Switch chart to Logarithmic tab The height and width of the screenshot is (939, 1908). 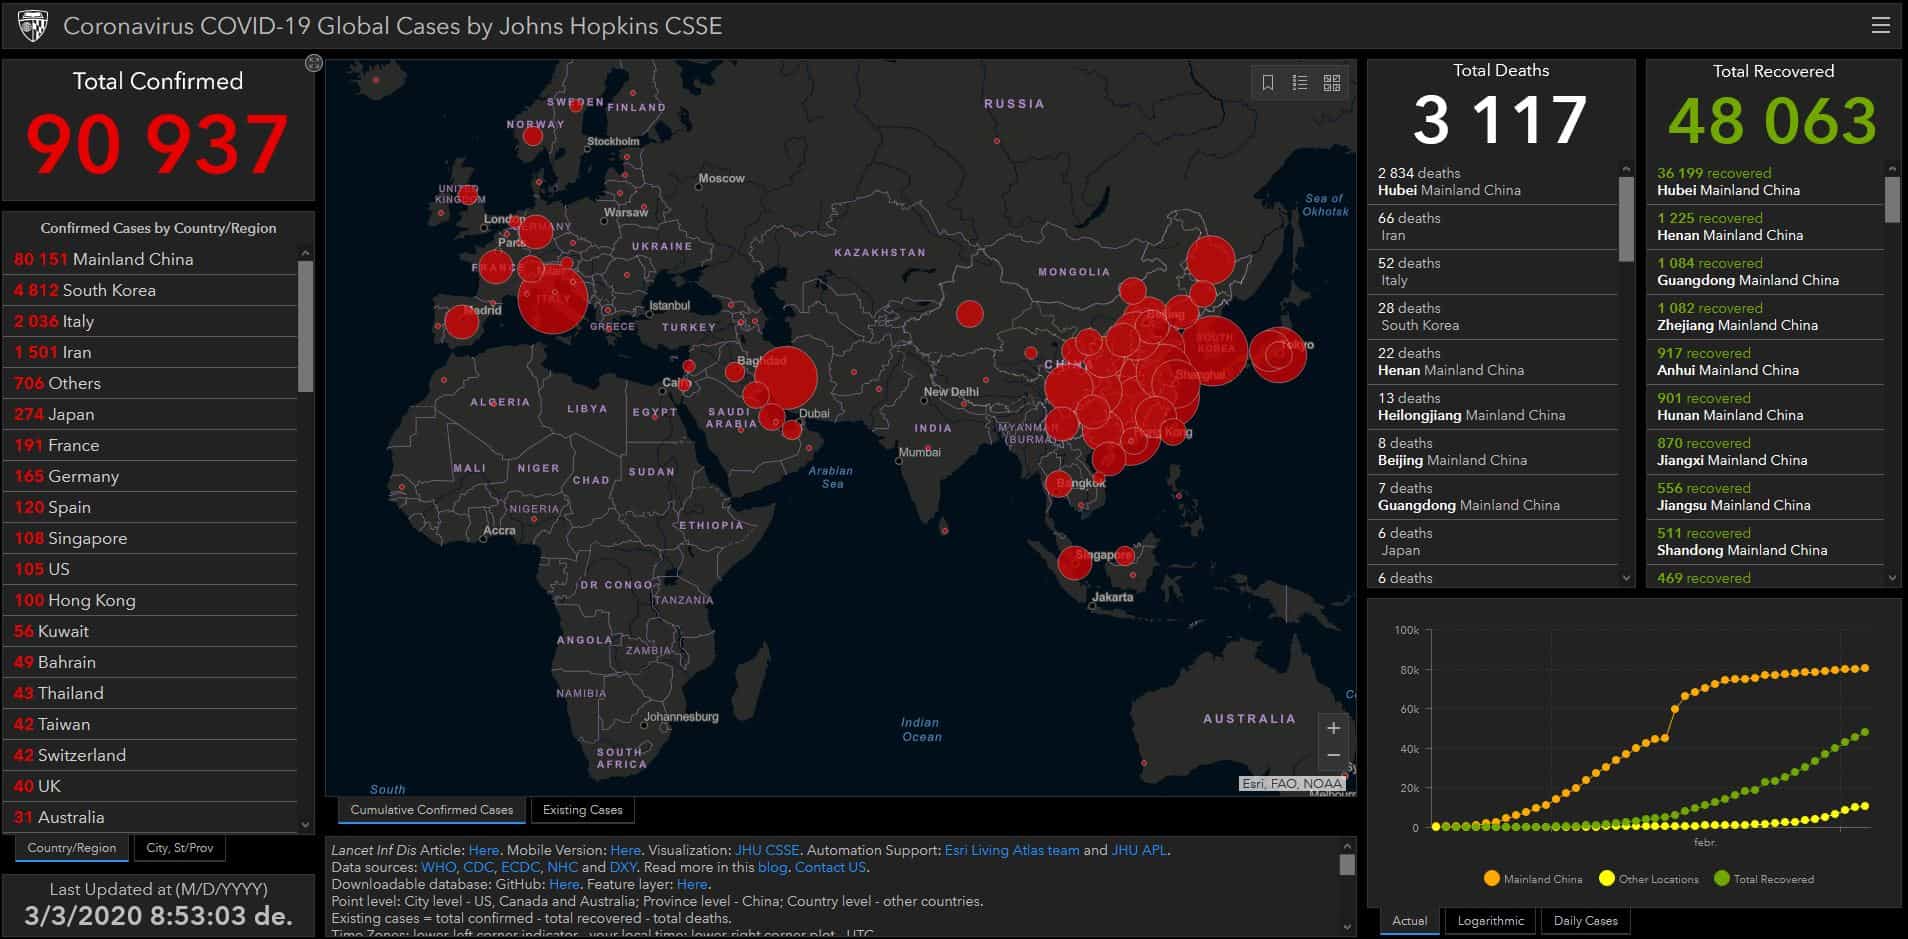click(1491, 921)
